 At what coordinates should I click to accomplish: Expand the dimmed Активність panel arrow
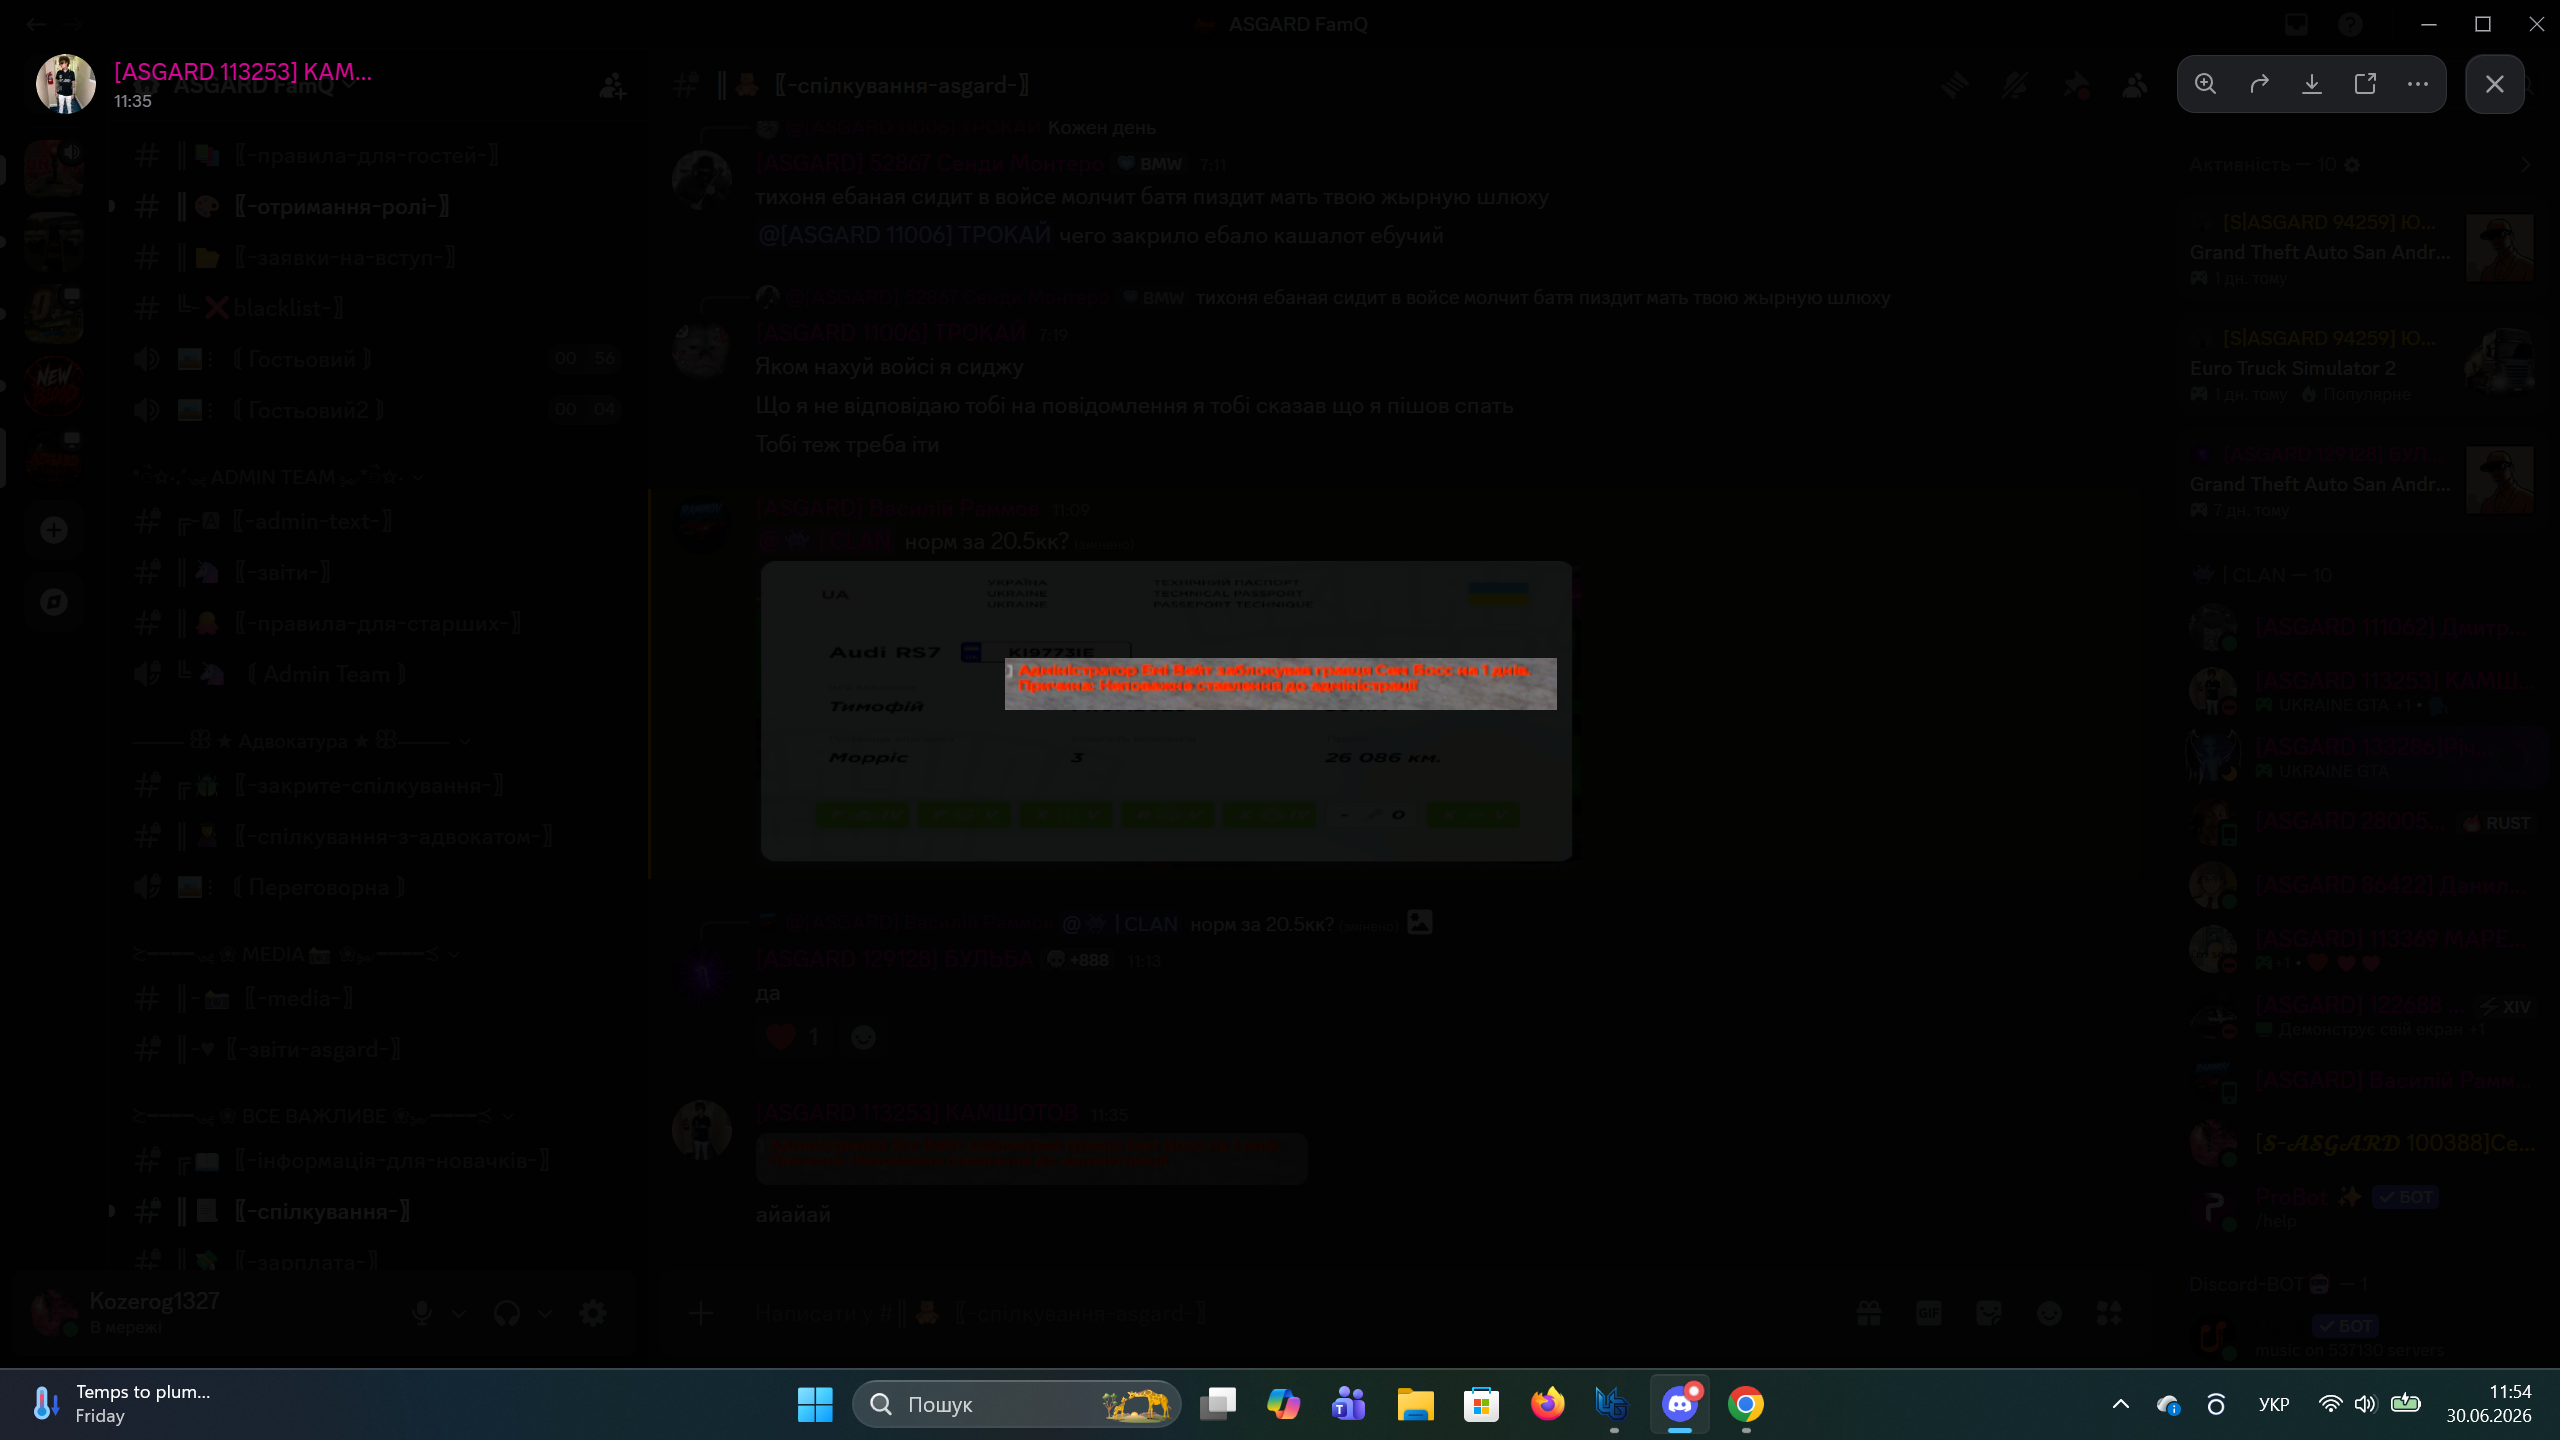coord(2526,164)
